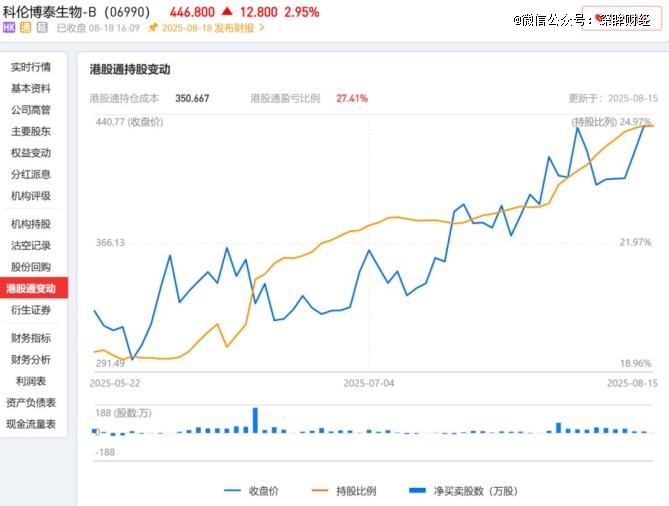Toggle the 净买卖股数 bar legend
The image size is (669, 506).
tap(463, 491)
